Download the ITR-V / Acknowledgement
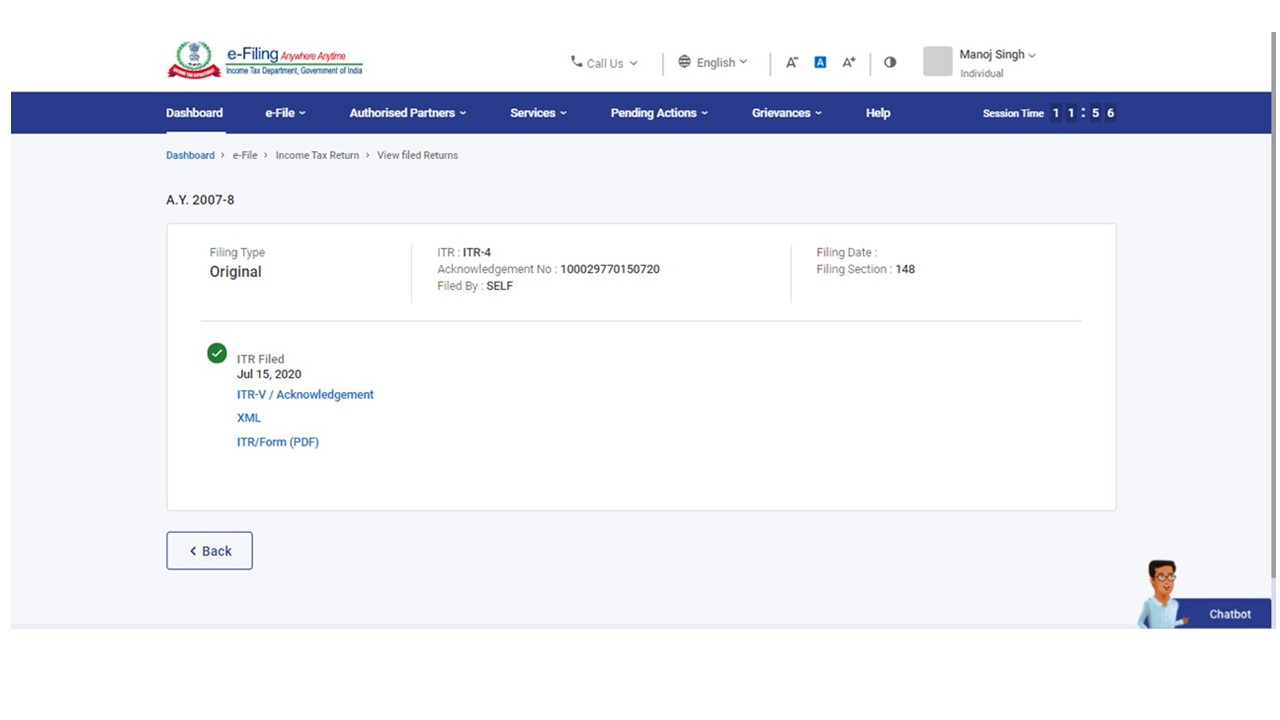This screenshot has width=1280, height=720. click(x=305, y=395)
